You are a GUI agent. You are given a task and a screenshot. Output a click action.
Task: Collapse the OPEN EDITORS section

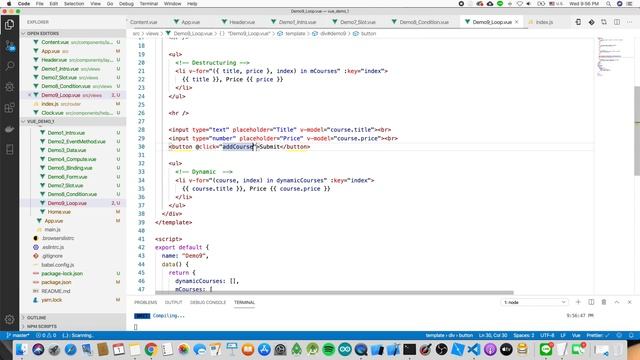73,33
